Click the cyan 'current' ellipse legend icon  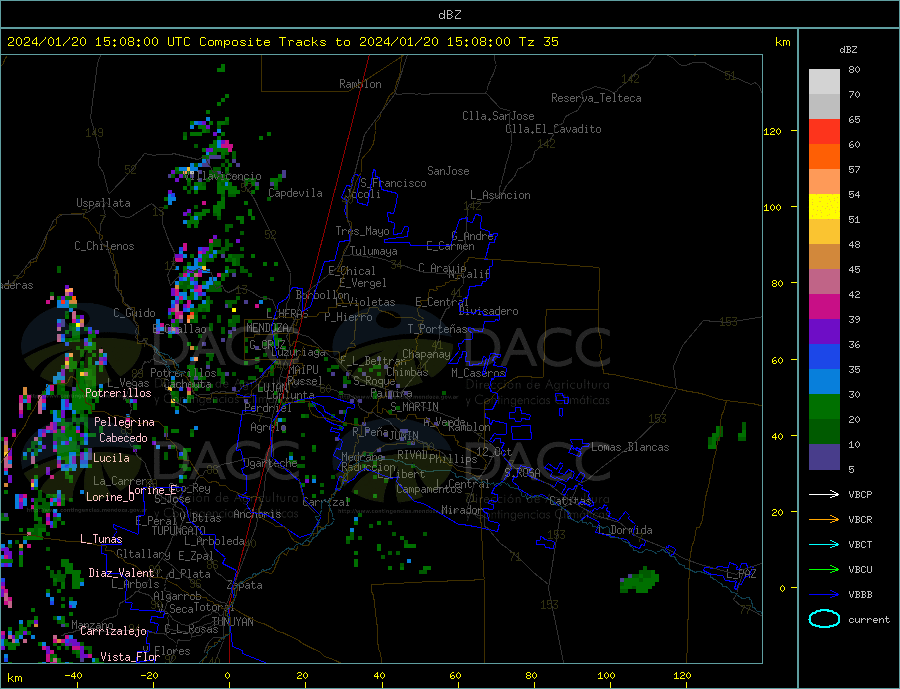point(824,619)
